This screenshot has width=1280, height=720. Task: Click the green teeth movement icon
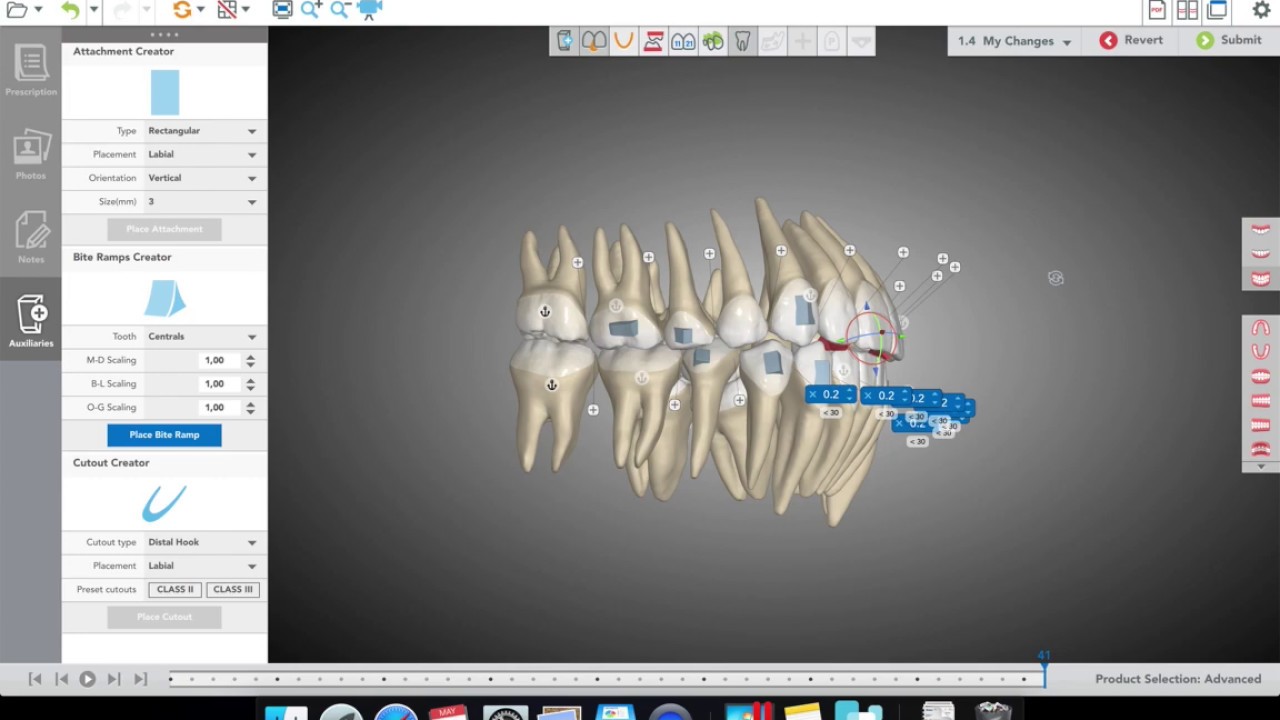click(713, 41)
